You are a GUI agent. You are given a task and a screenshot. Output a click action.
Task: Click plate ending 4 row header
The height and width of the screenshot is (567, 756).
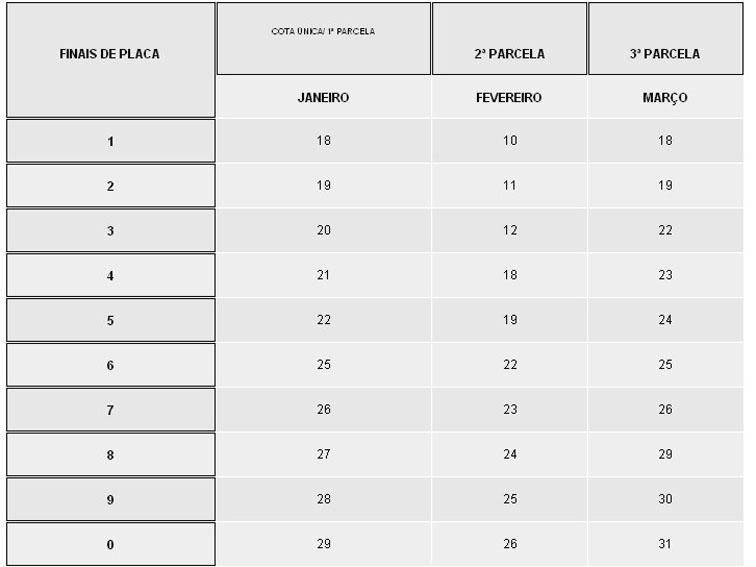coord(110,275)
